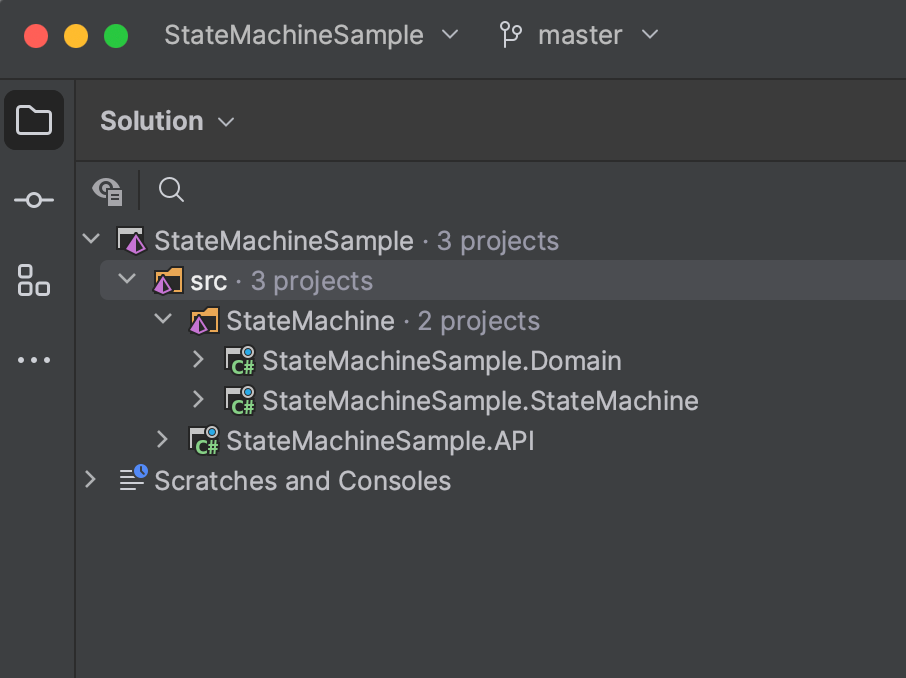This screenshot has height=678, width=906.
Task: Click the green macOS fullscreen button
Action: pos(116,33)
